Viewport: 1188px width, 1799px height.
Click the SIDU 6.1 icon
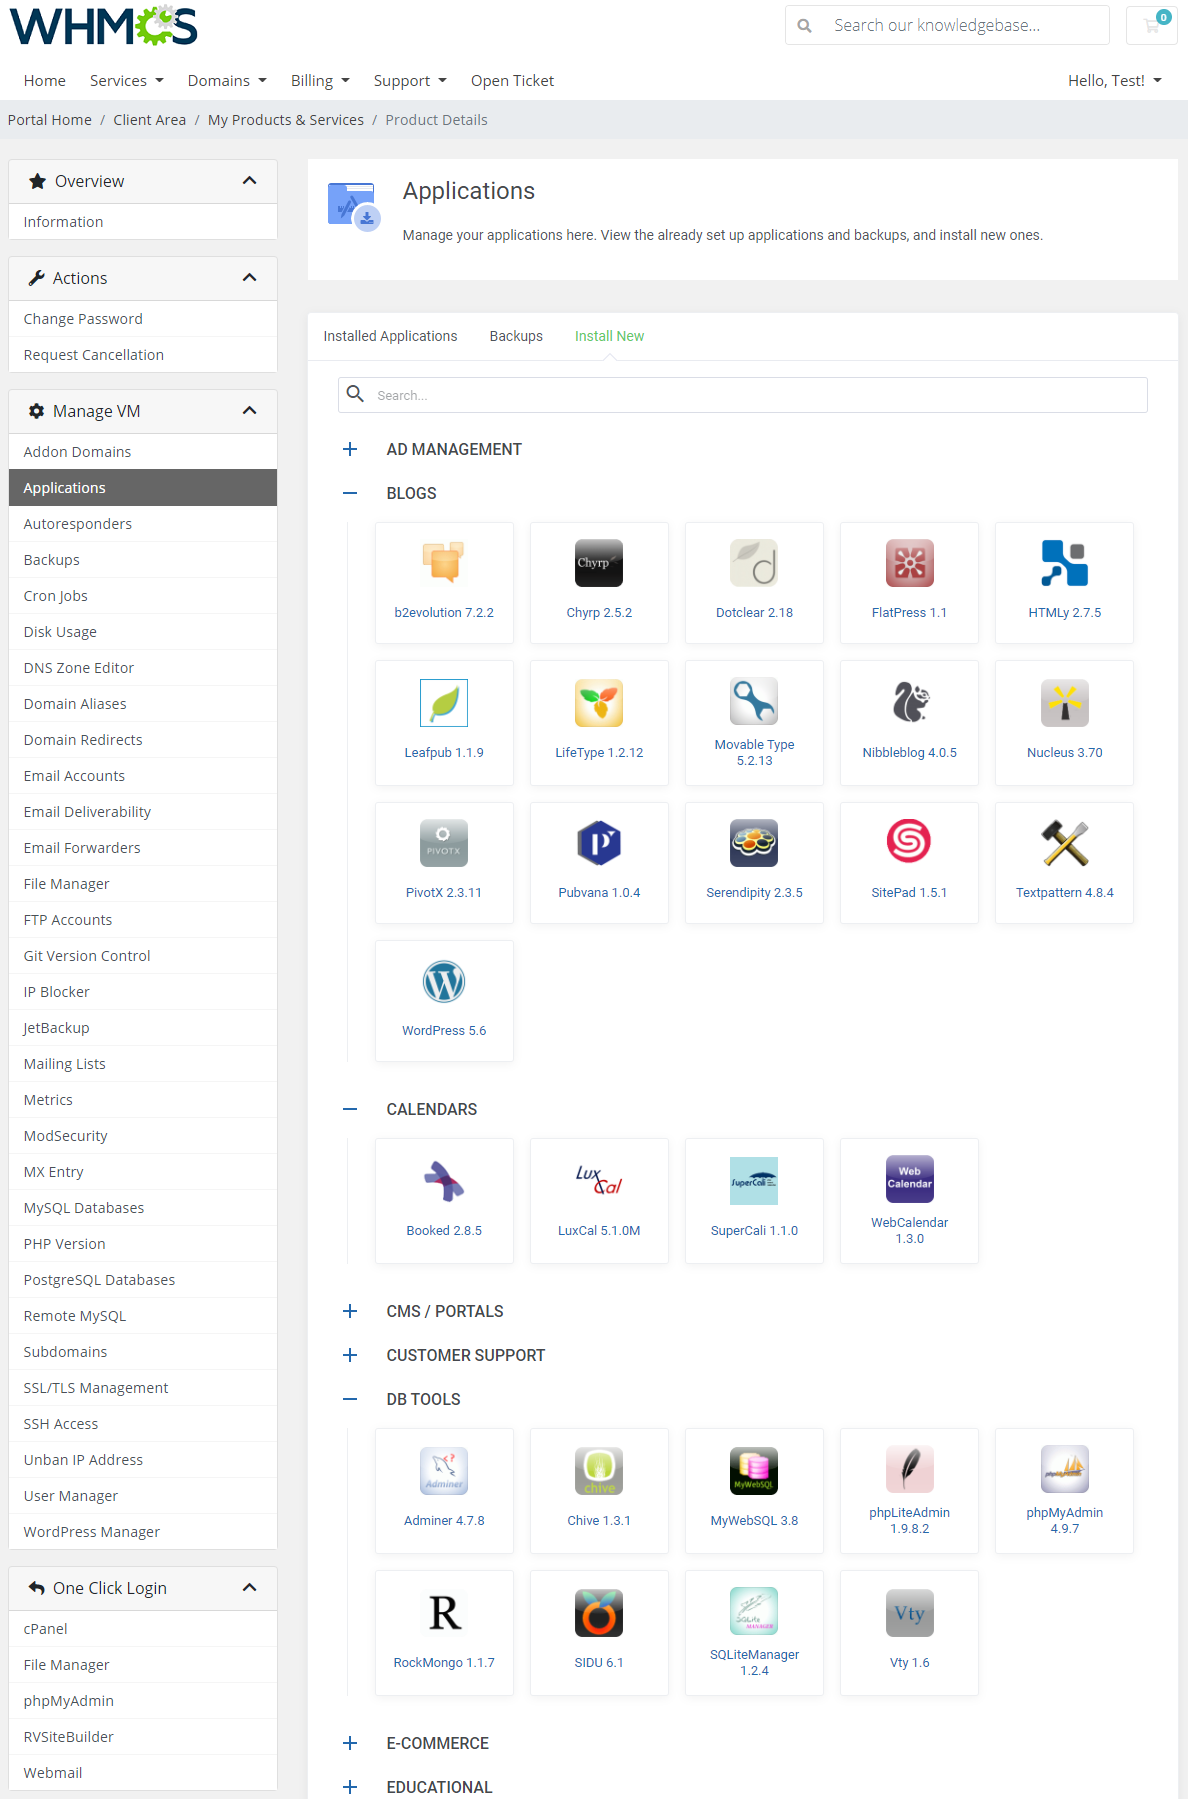pos(599,1612)
